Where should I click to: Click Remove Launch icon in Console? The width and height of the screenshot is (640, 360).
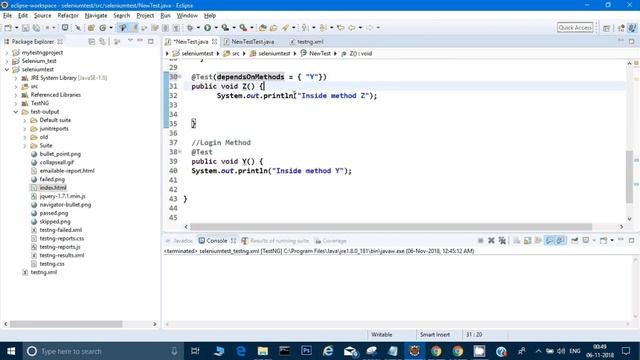491,240
